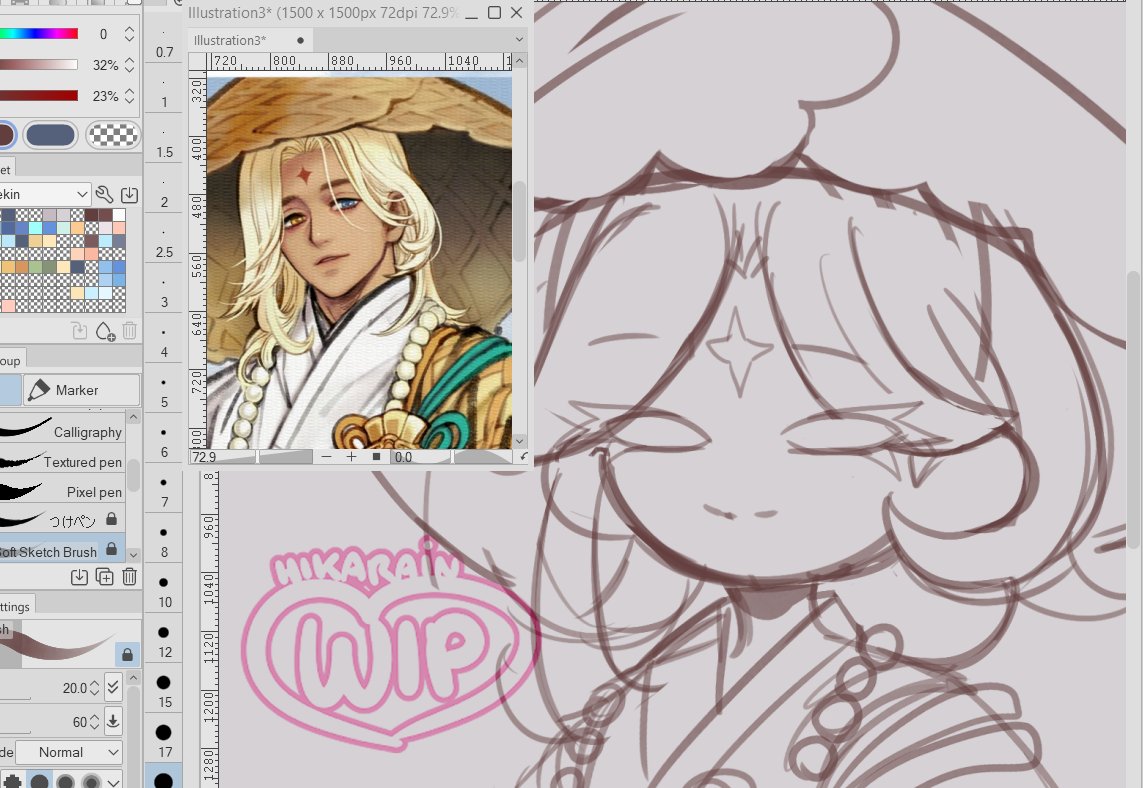Click the 23% value stepper arrows
The height and width of the screenshot is (788, 1143).
coord(129,95)
